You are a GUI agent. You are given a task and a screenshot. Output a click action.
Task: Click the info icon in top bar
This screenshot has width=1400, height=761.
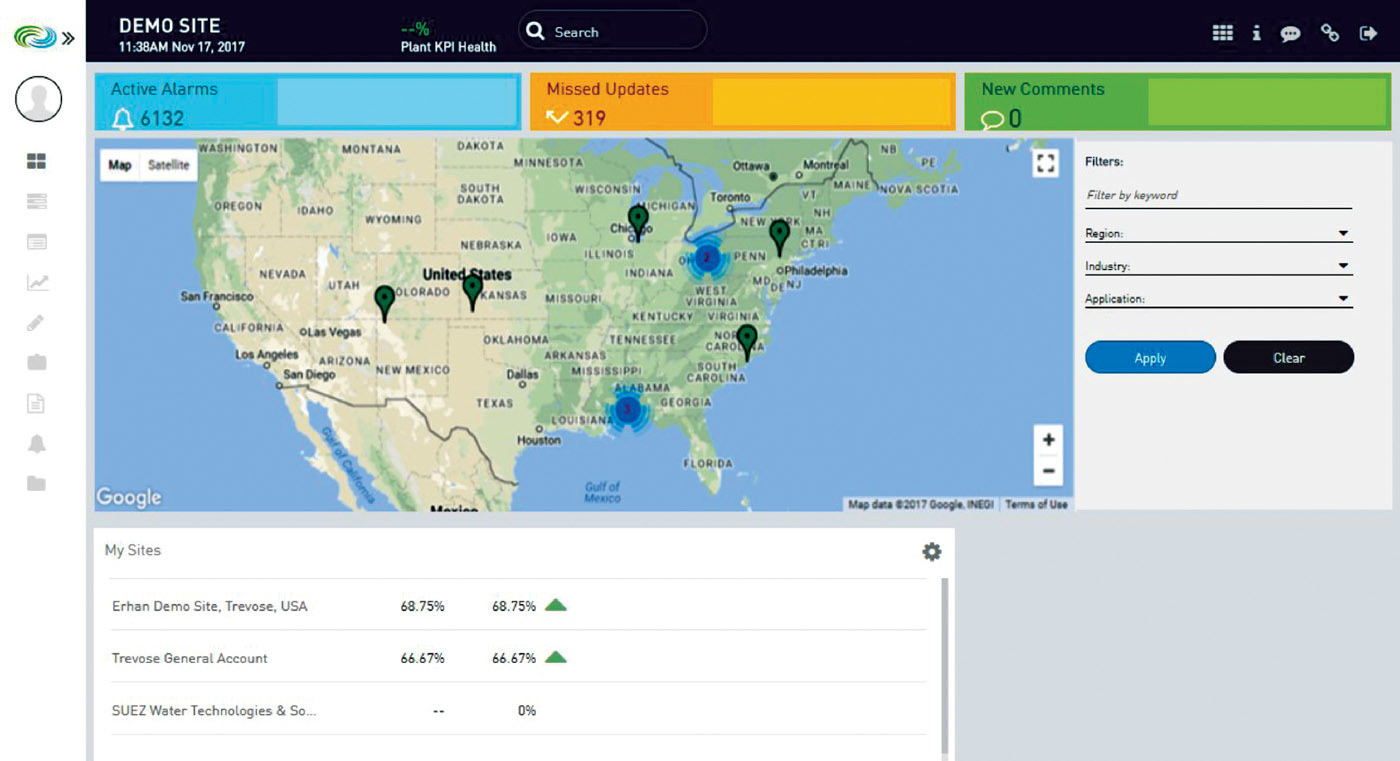coord(1256,33)
